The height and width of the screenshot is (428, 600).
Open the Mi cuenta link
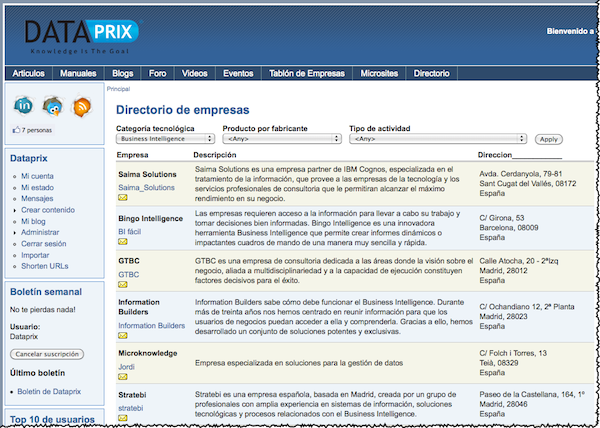pos(37,176)
